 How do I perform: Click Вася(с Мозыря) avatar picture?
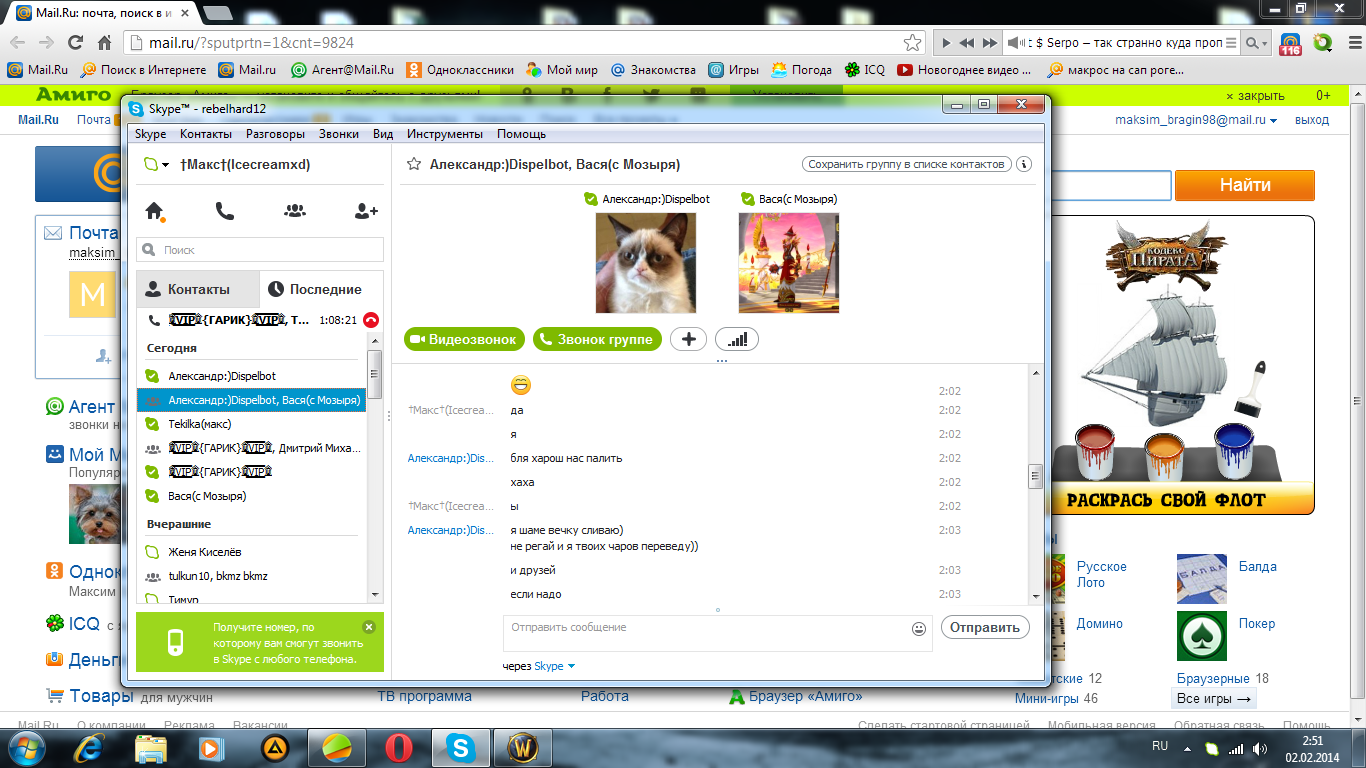tap(789, 263)
